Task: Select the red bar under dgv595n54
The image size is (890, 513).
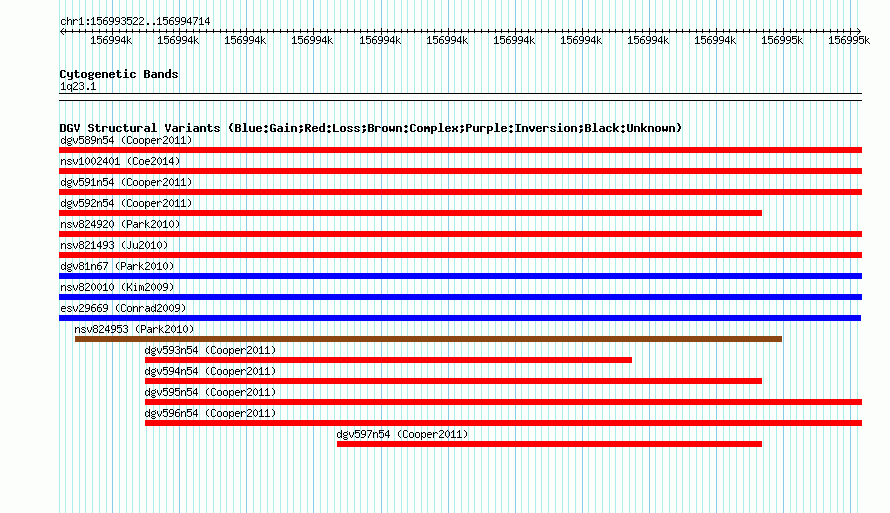Action: [x=503, y=402]
